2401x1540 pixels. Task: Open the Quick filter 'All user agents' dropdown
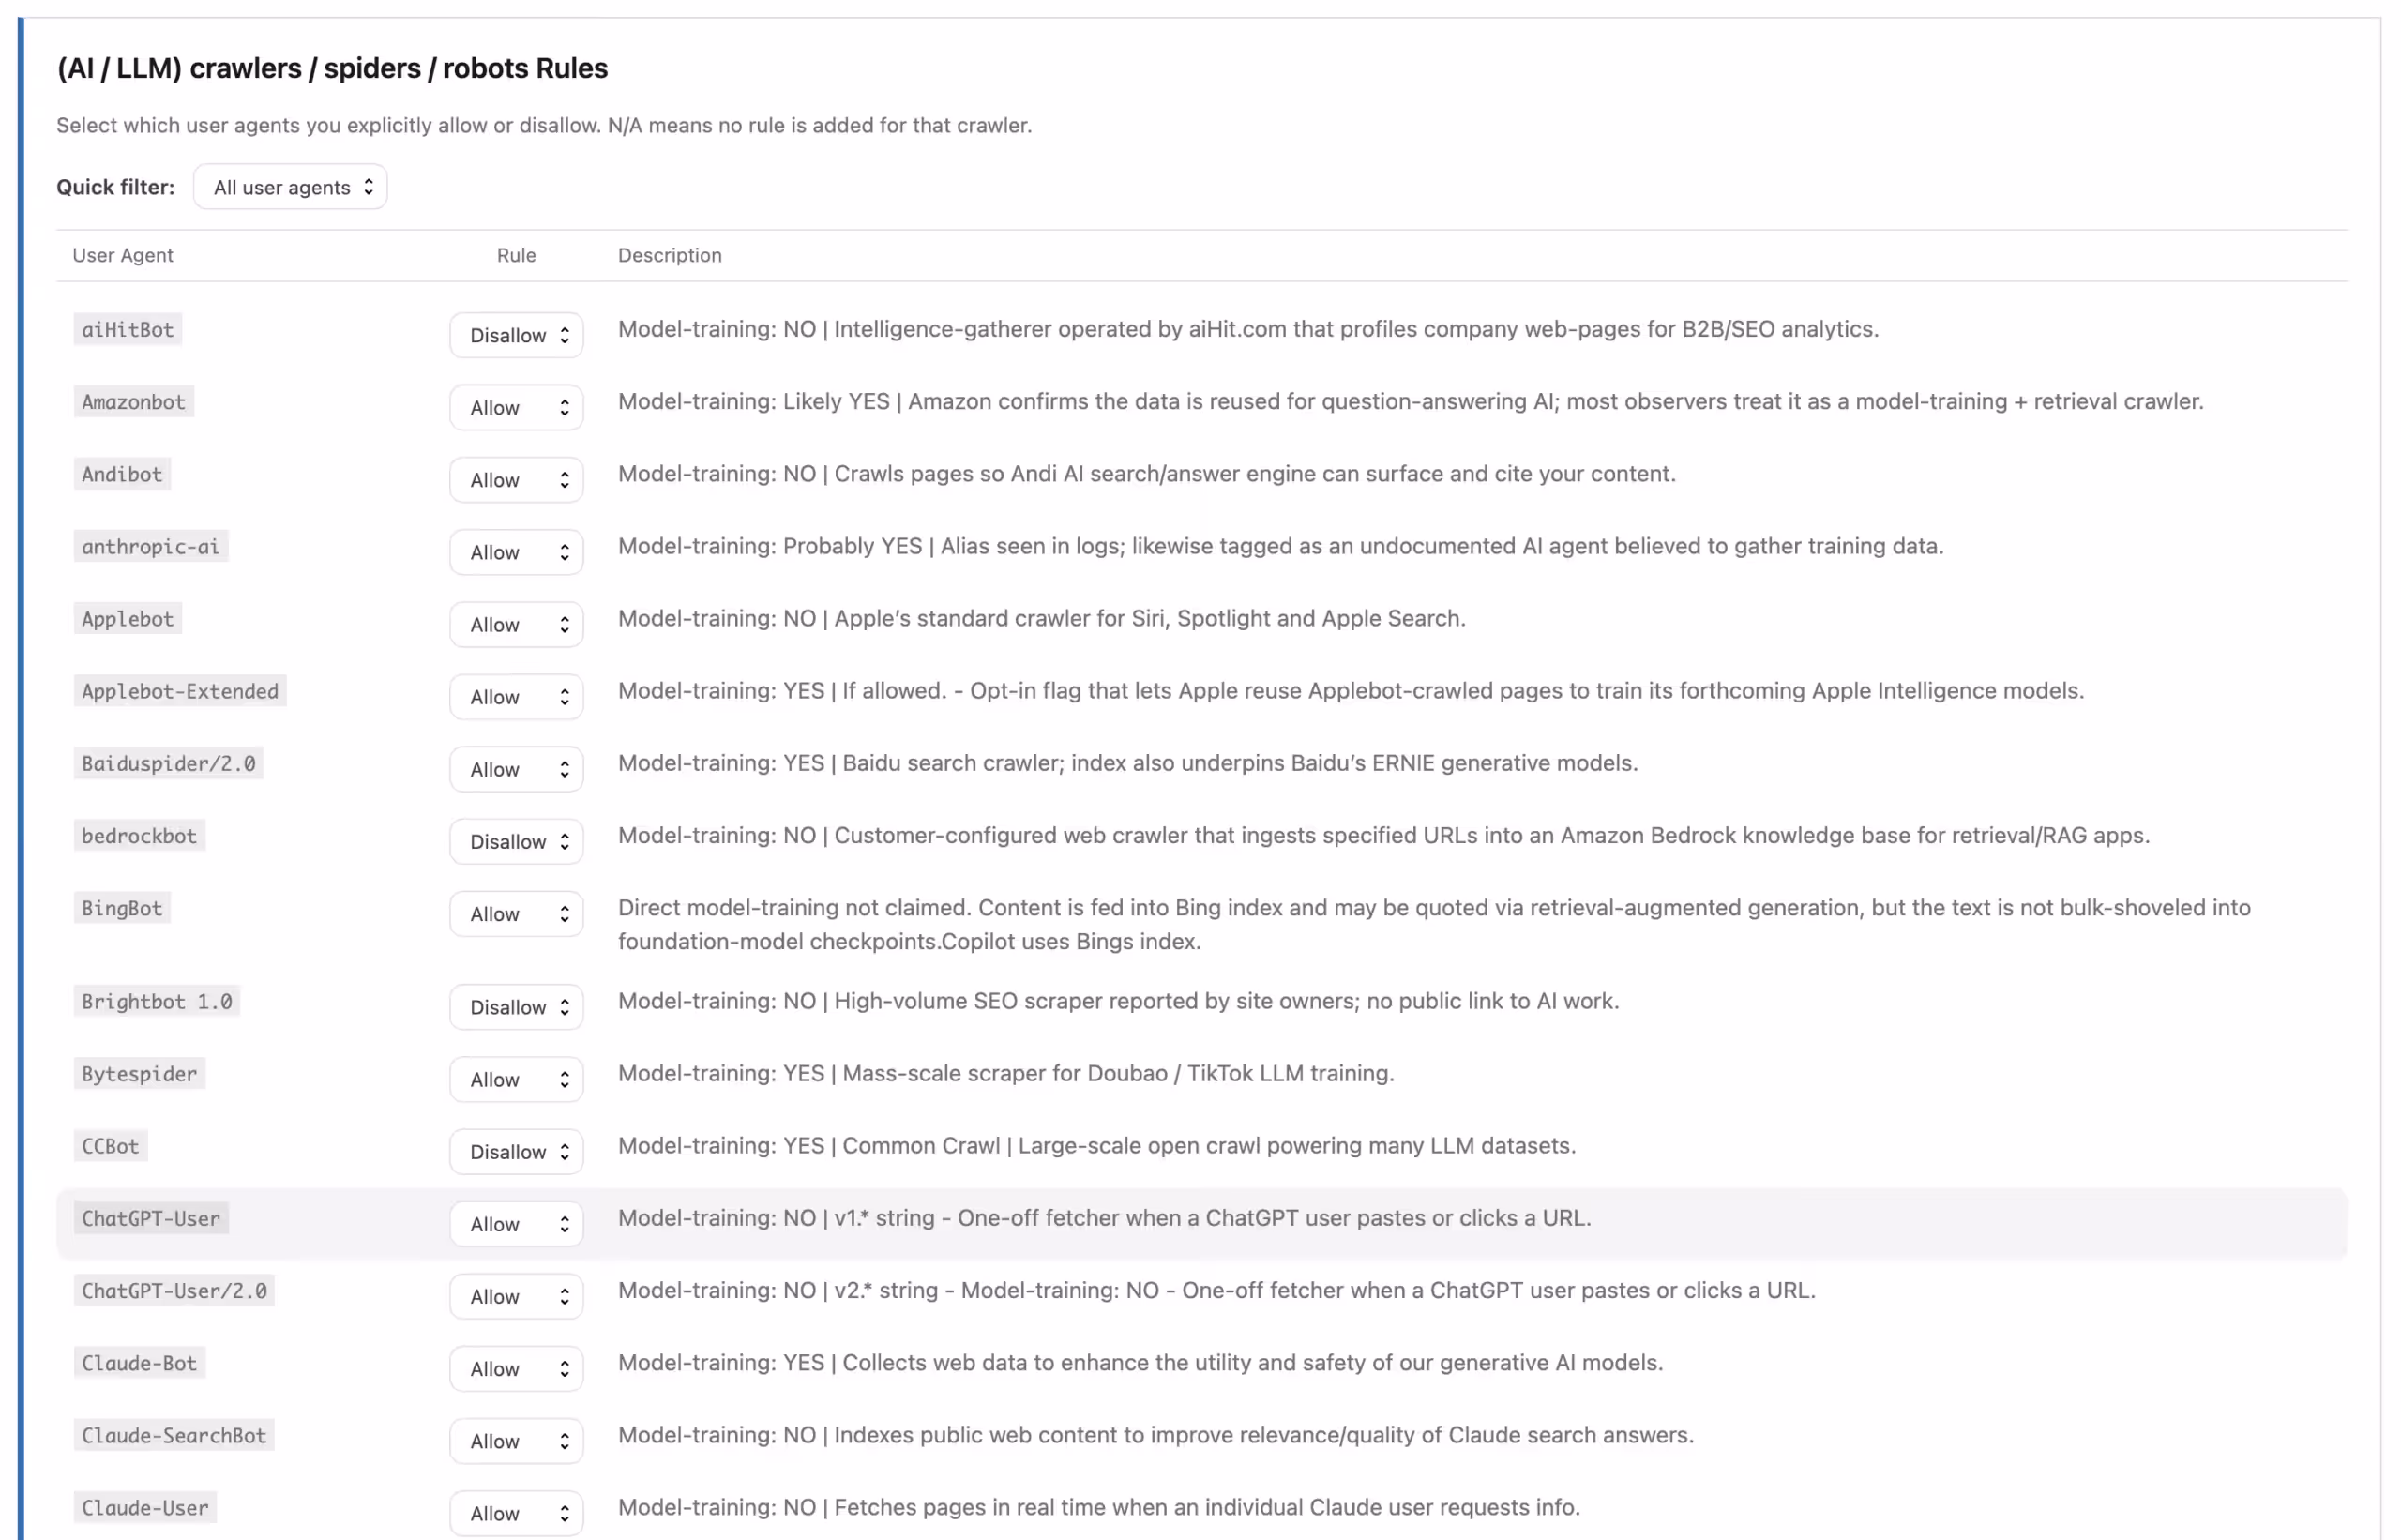[x=290, y=187]
